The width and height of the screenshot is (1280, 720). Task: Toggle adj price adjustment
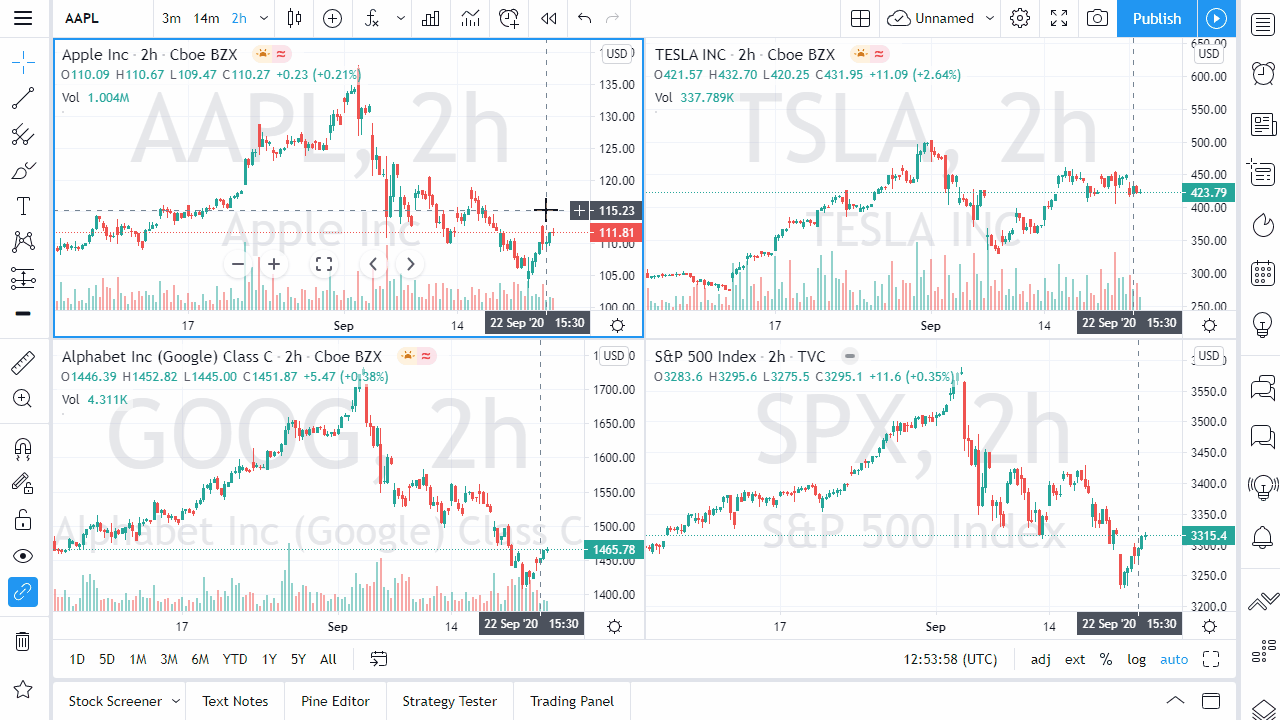point(1041,659)
